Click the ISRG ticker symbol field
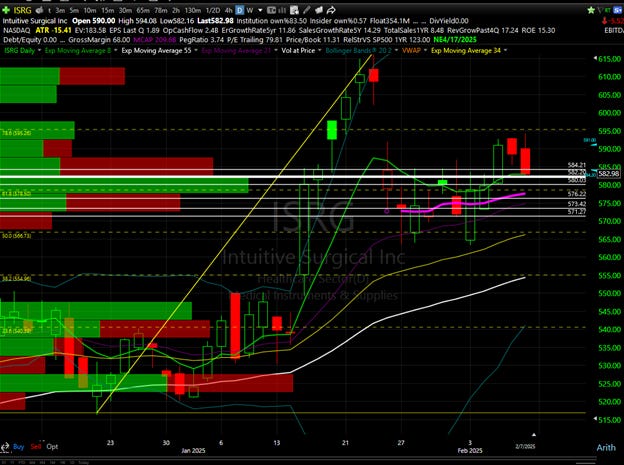 click(22, 10)
